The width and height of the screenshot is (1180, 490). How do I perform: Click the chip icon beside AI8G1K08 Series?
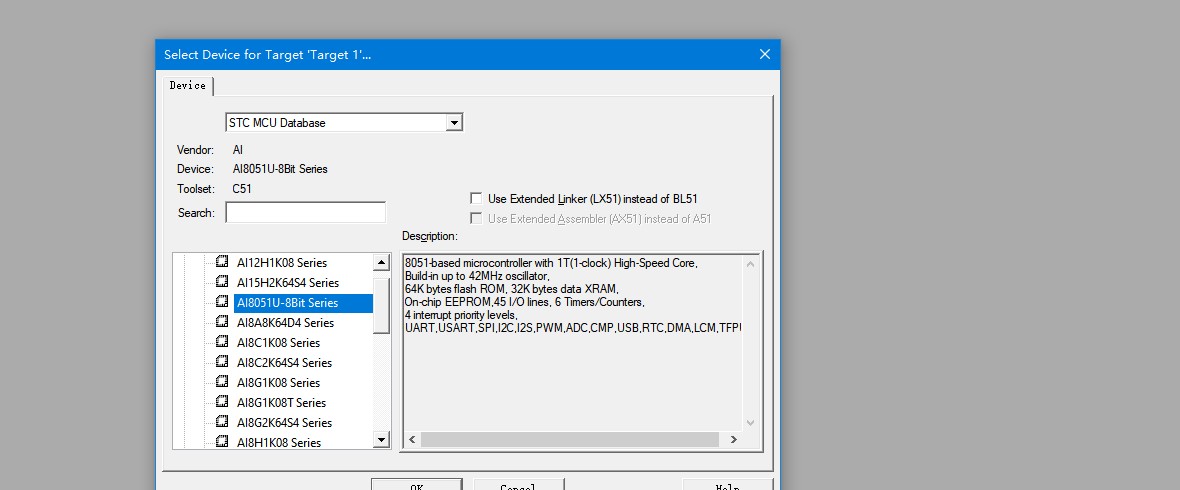click(x=222, y=382)
